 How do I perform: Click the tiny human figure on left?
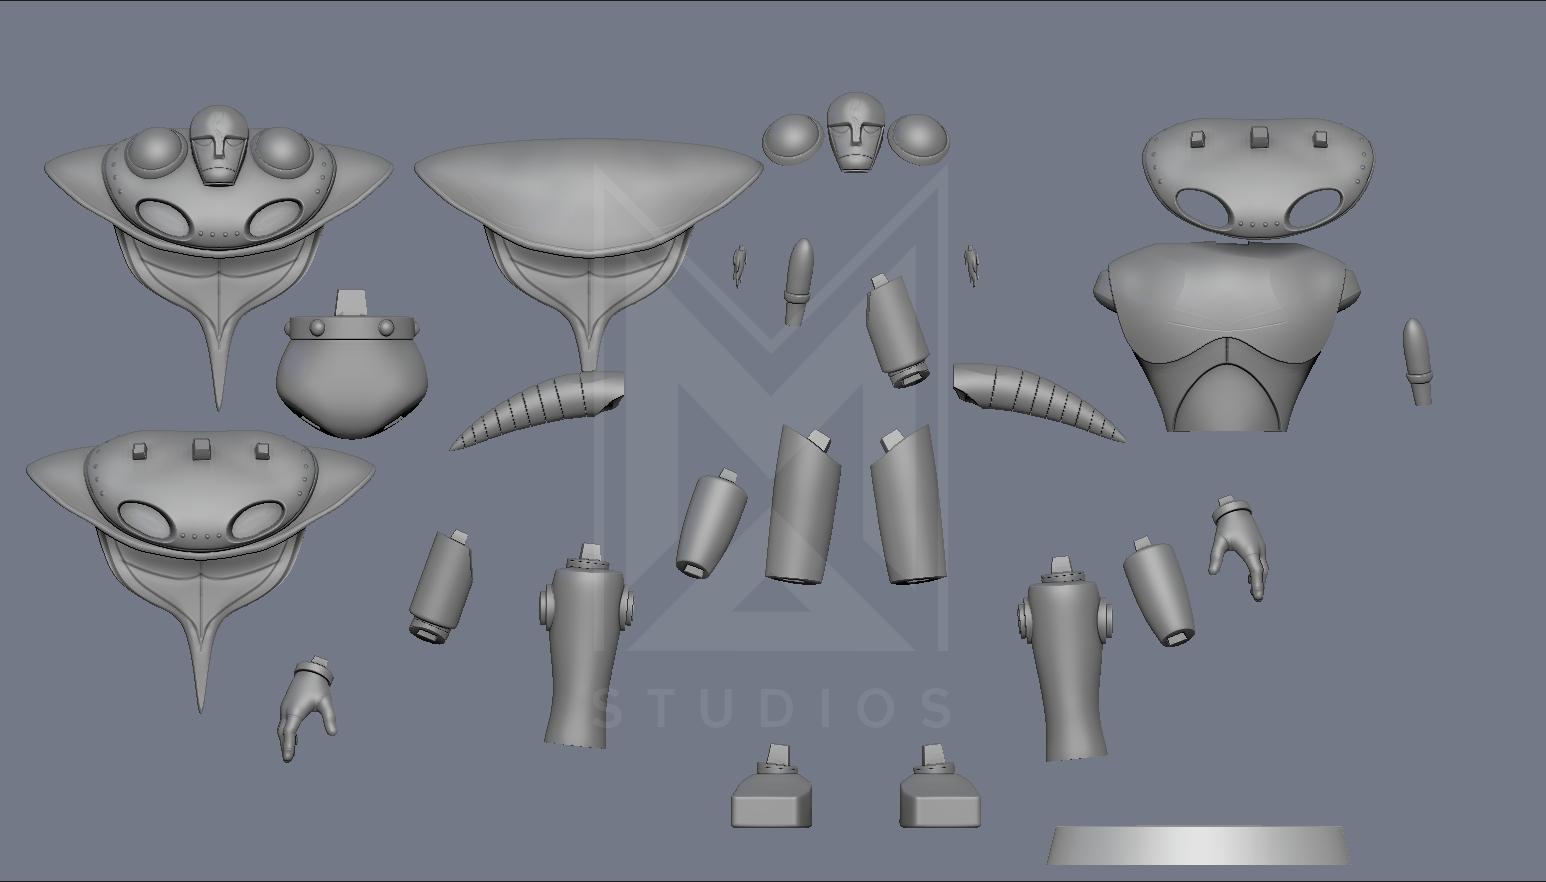coord(739,264)
